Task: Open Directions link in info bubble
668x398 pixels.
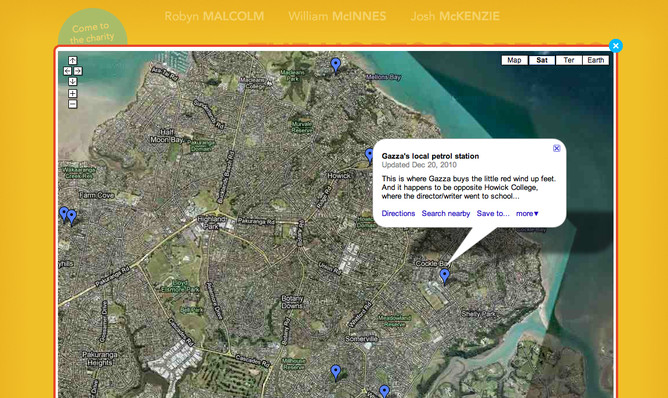Action: click(x=398, y=213)
